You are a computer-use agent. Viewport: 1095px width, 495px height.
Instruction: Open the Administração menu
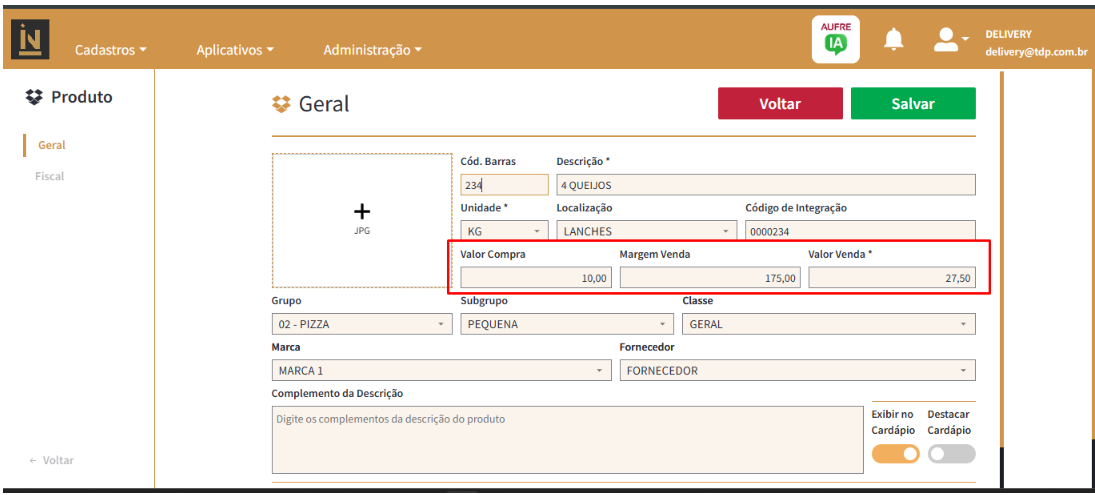pyautogui.click(x=372, y=50)
